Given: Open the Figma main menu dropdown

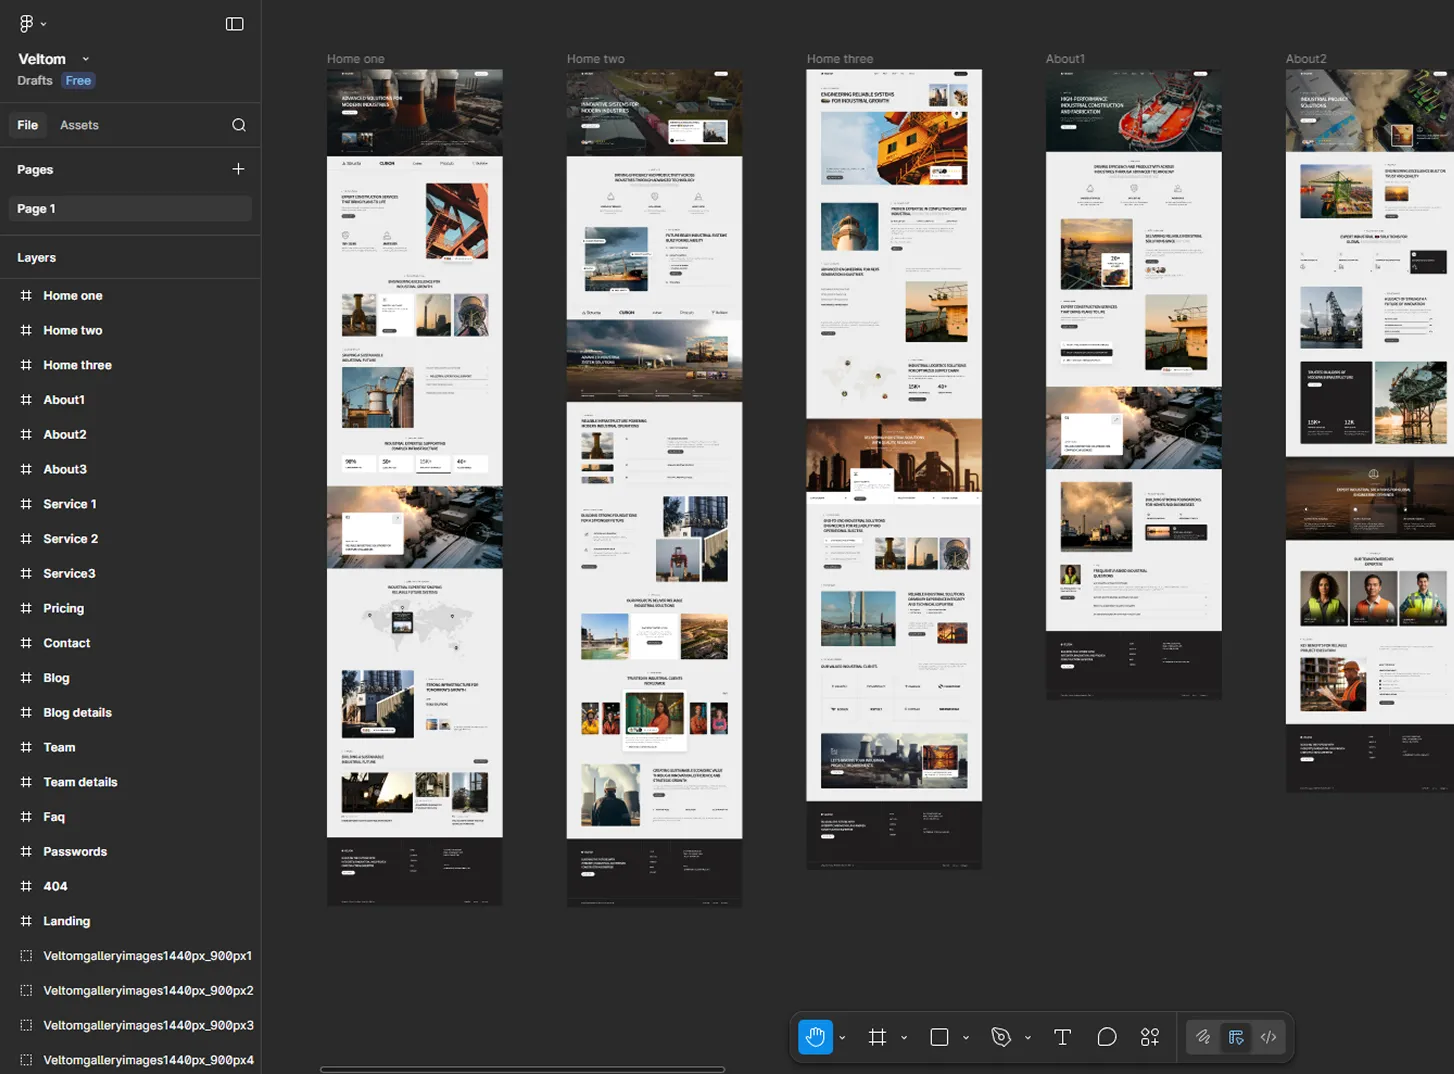Looking at the screenshot, I should click(x=32, y=24).
